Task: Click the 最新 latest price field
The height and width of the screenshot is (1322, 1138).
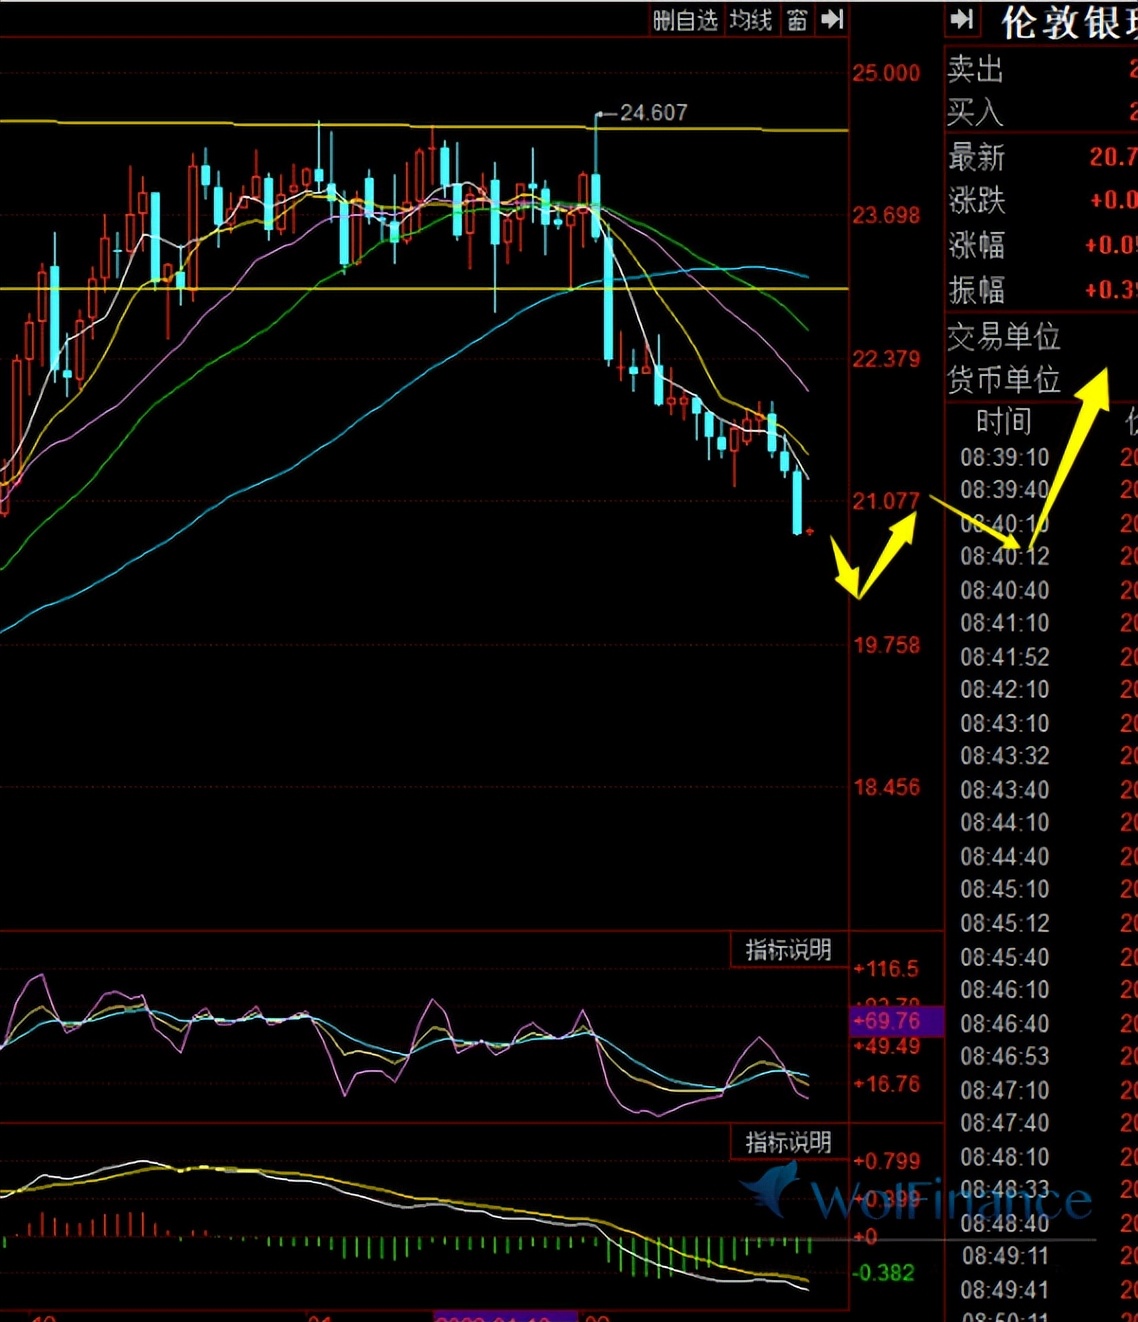Action: 1040,157
